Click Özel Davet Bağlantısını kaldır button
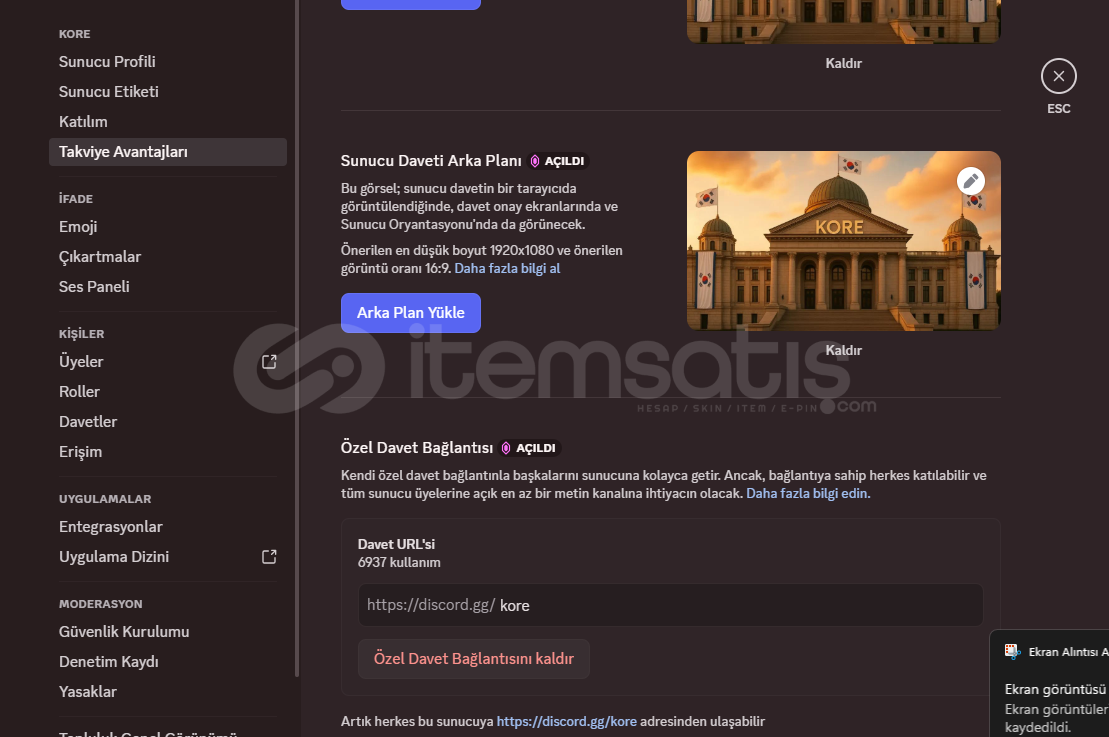The height and width of the screenshot is (737, 1109). tap(474, 659)
